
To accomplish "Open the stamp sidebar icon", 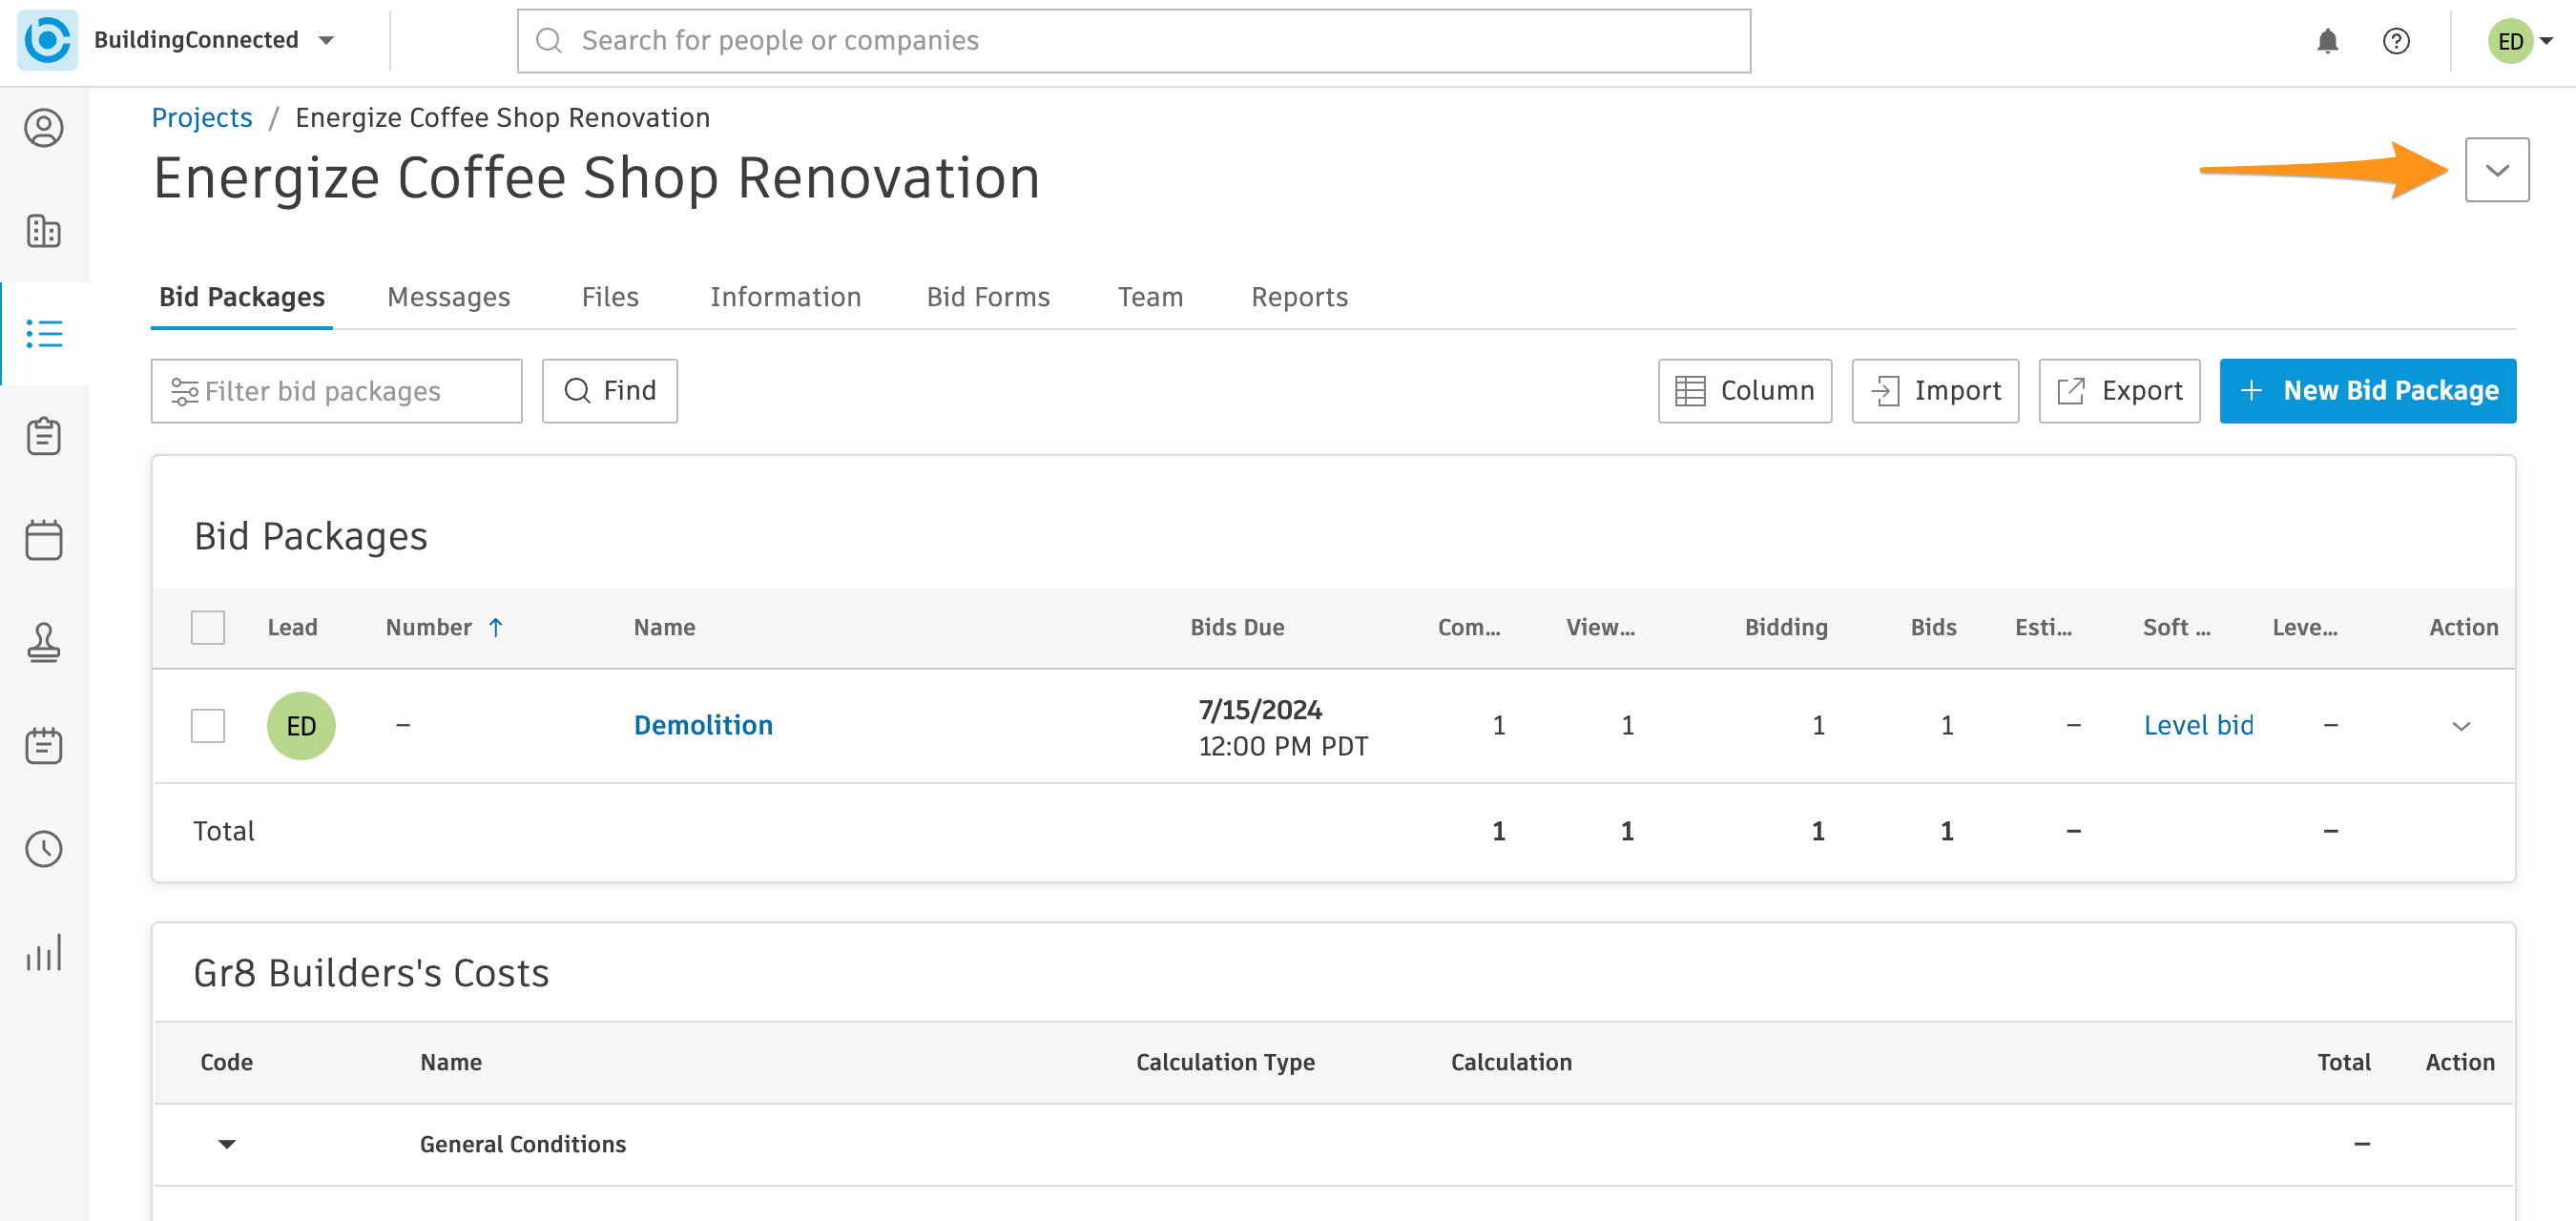I will [44, 643].
